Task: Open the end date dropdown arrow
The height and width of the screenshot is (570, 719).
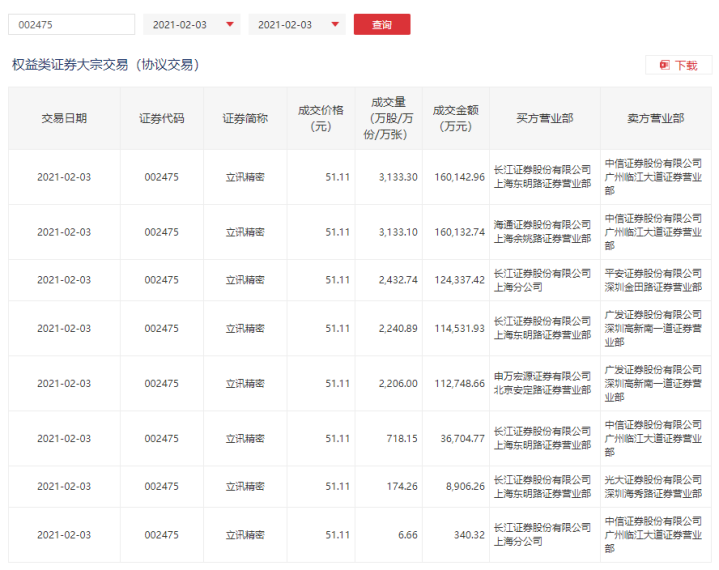Action: (x=335, y=25)
